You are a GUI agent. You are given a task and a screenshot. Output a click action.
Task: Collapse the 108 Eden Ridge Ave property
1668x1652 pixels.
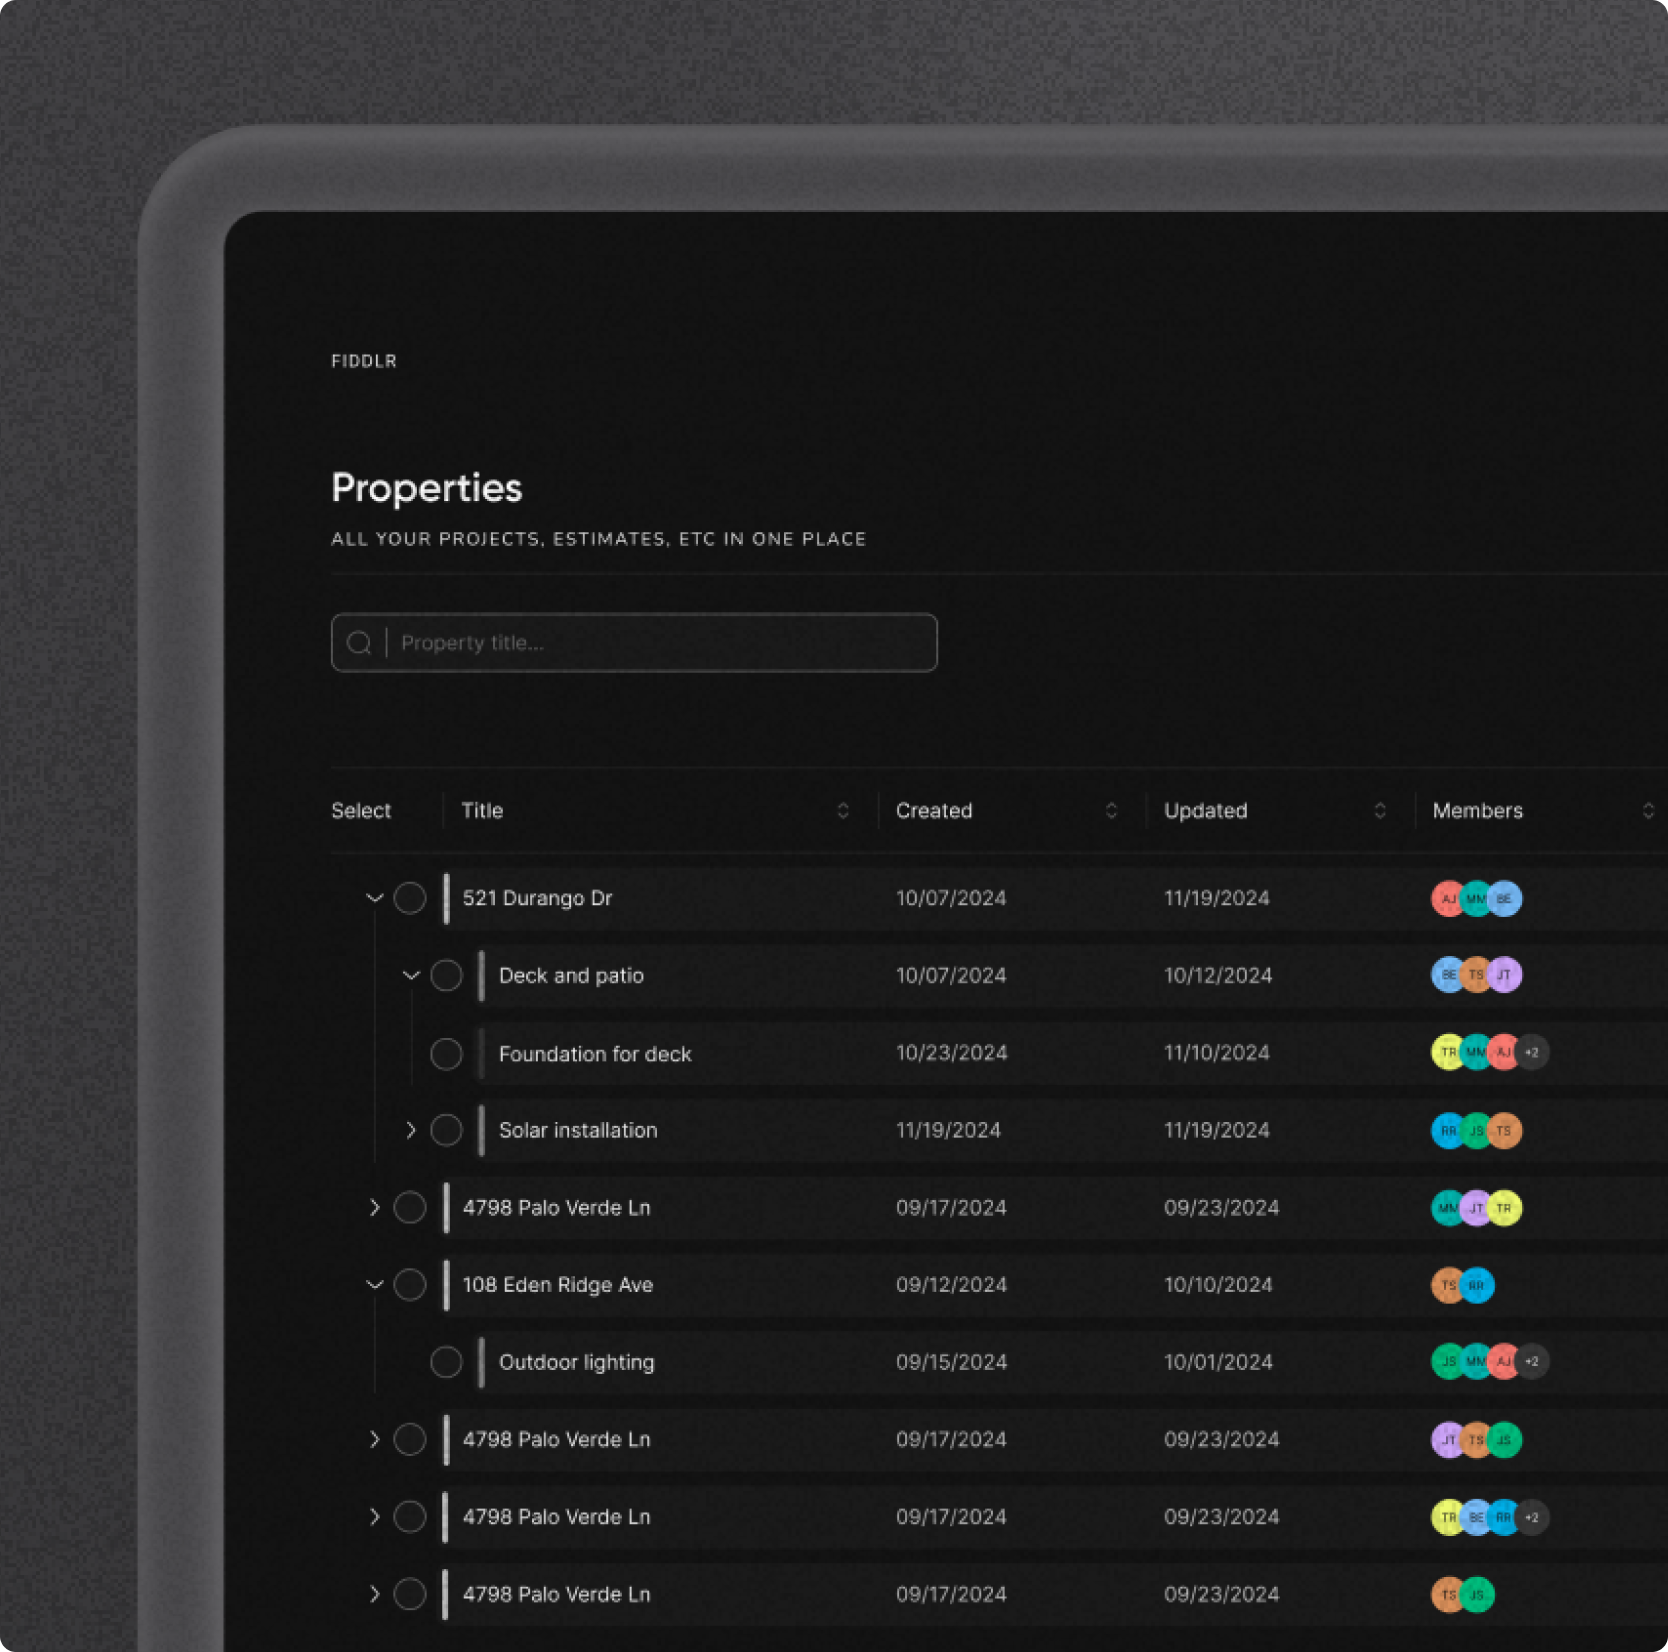tap(375, 1284)
